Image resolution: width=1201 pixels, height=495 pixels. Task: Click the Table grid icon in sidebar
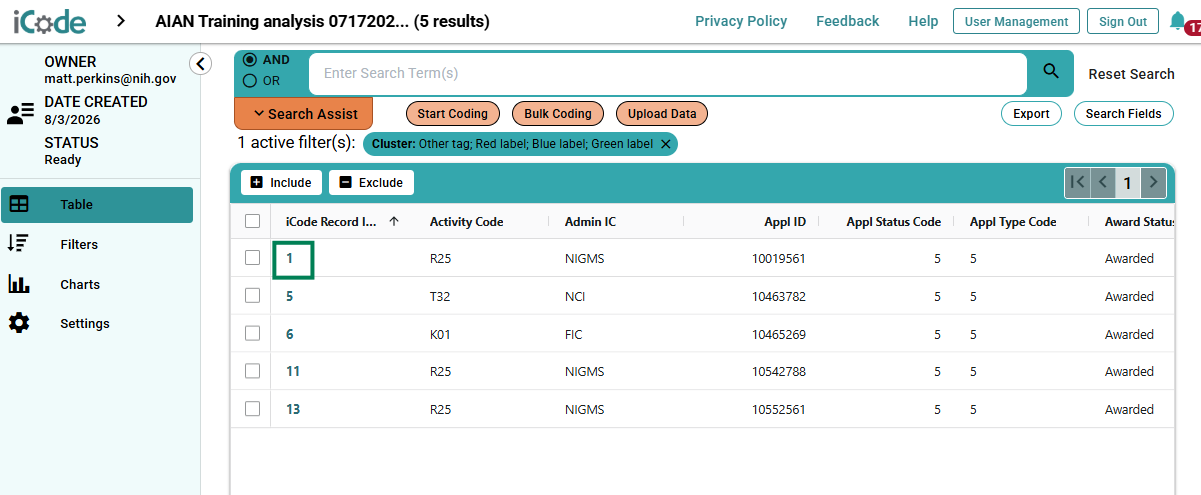click(x=19, y=204)
